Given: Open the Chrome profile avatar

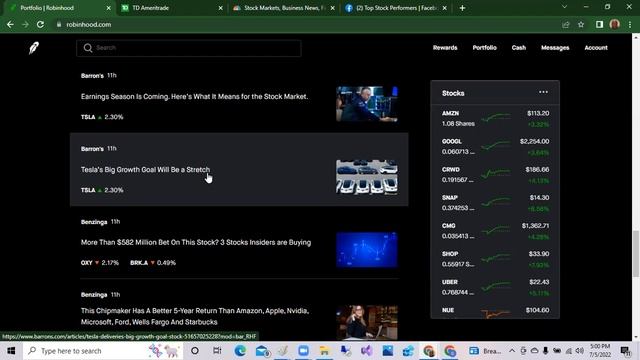Looking at the screenshot, I should (x=615, y=24).
